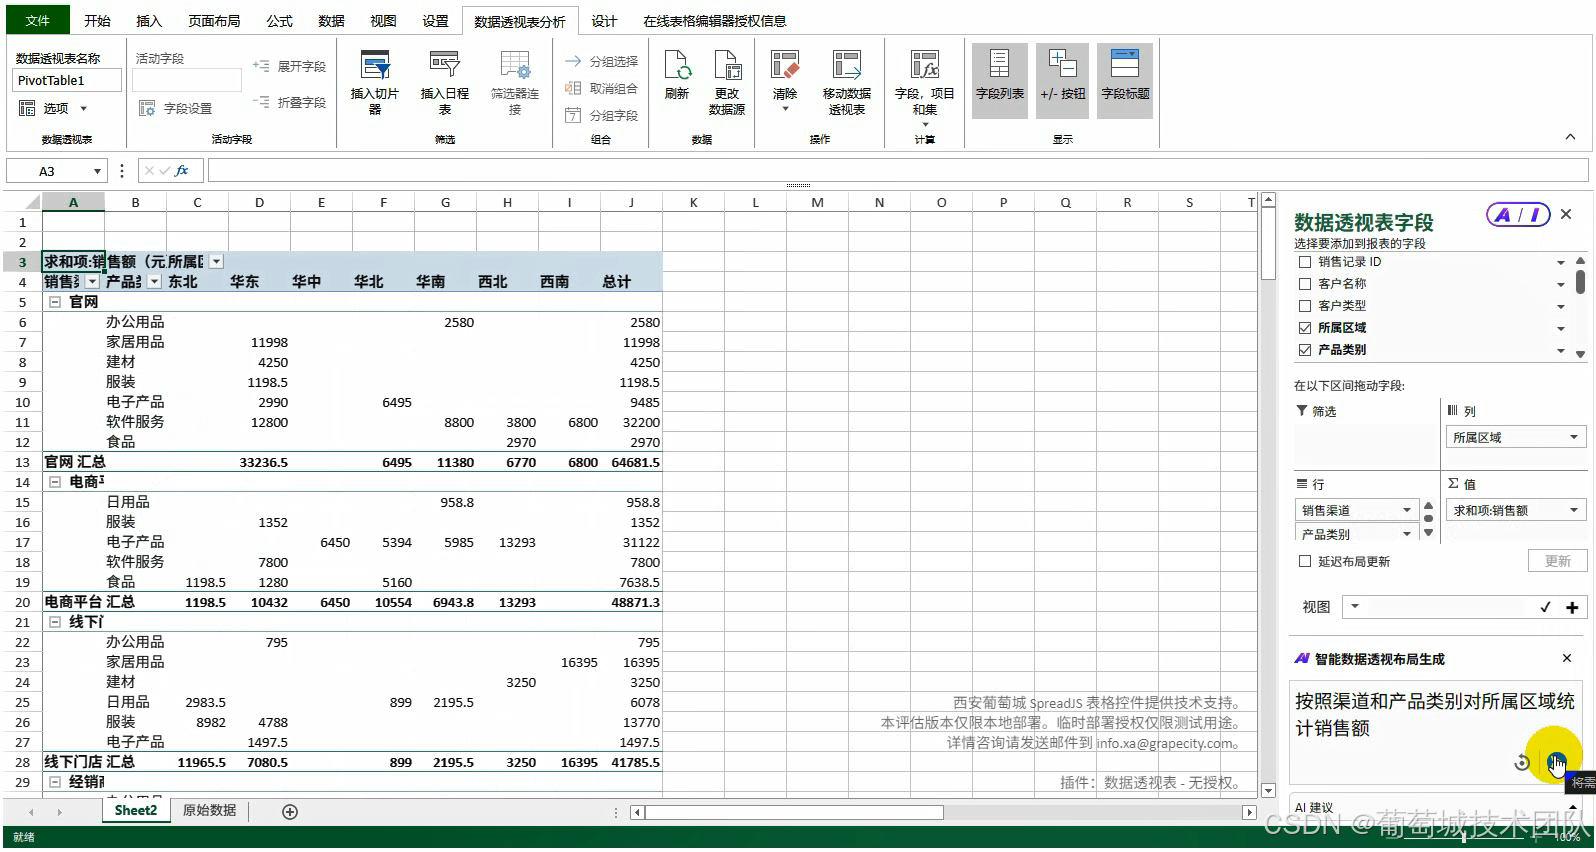Toggle the +/- Buttons (+/- 按钮) option
Image resolution: width=1596 pixels, height=852 pixels.
point(1062,80)
